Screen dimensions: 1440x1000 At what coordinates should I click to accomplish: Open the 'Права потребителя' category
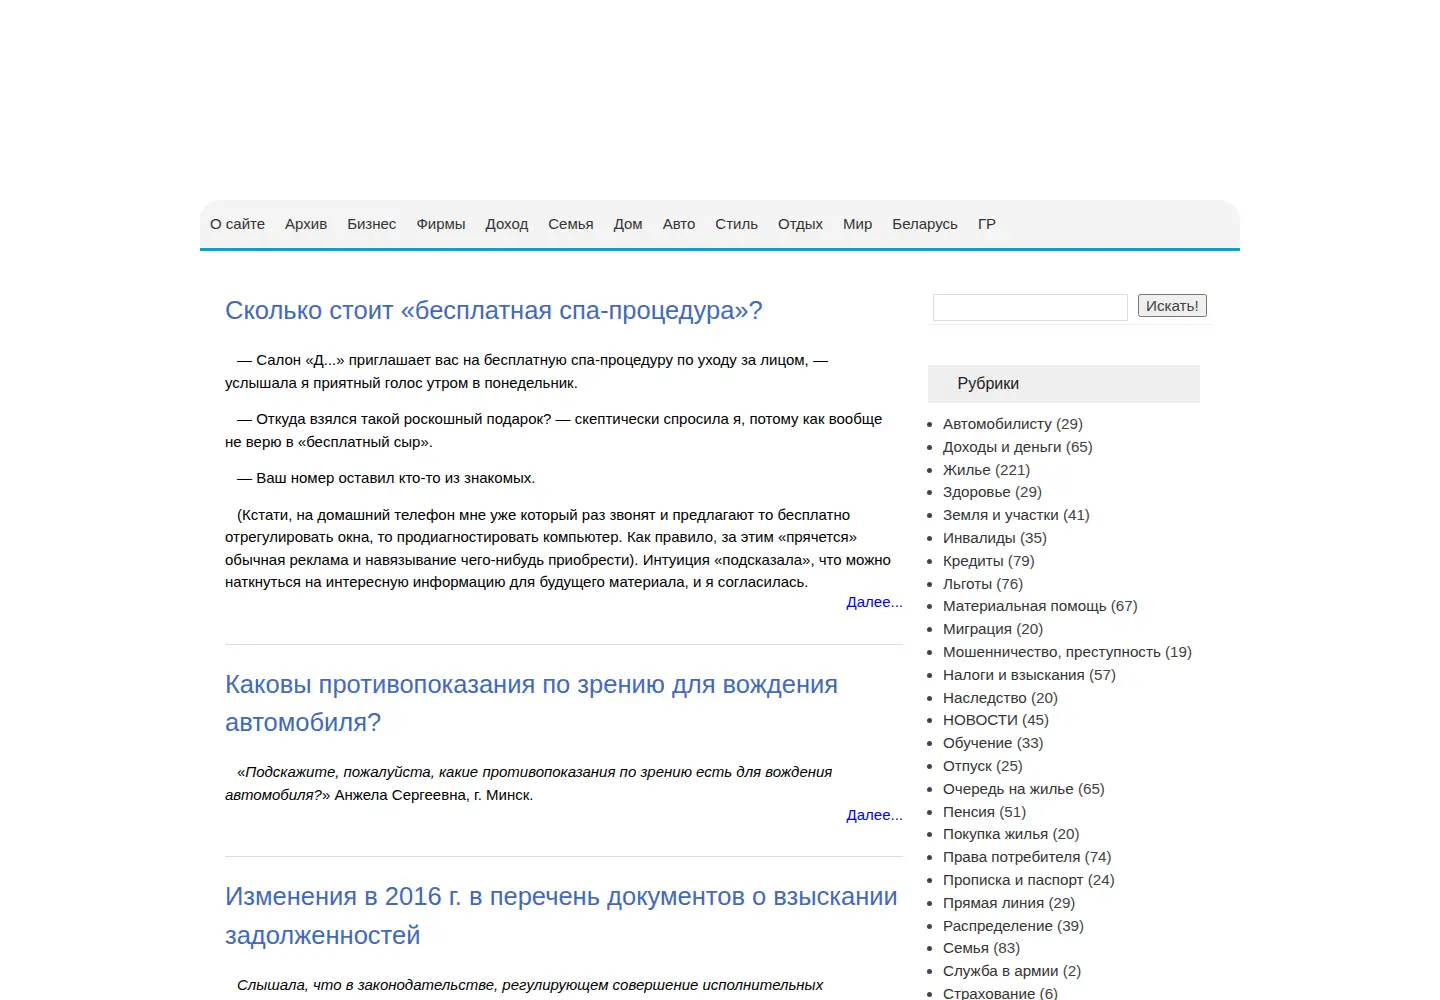pyautogui.click(x=1012, y=857)
